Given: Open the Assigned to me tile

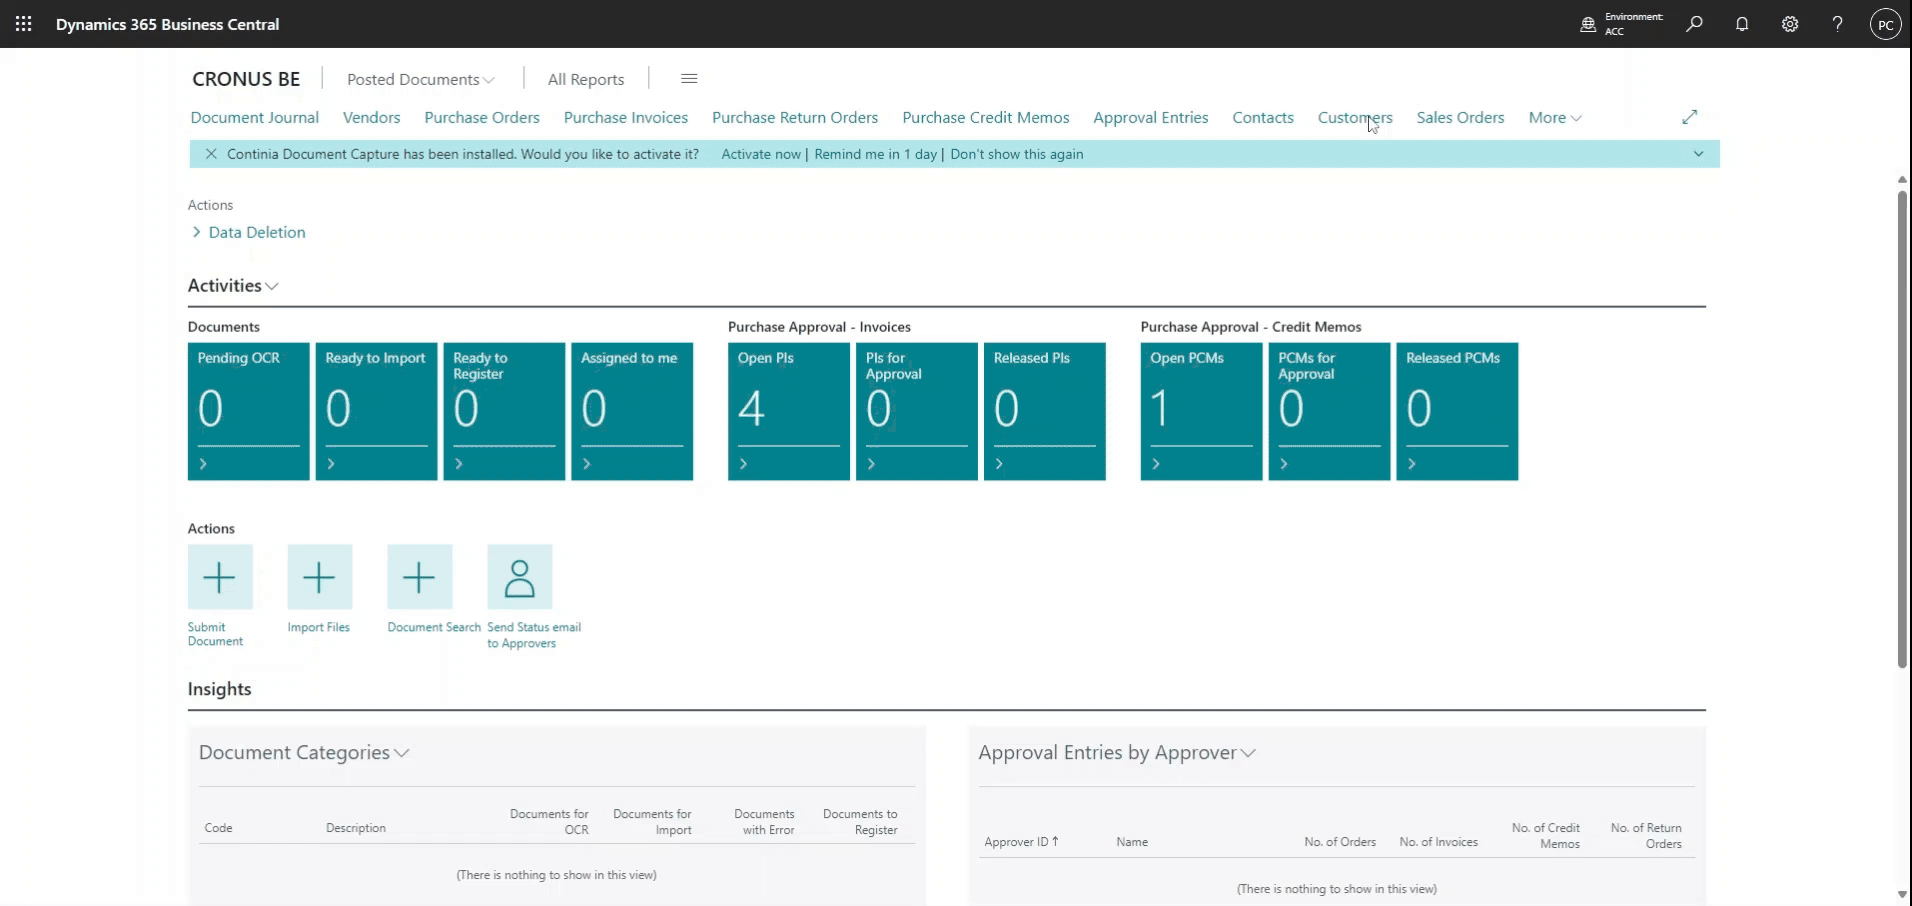Looking at the screenshot, I should tap(633, 411).
